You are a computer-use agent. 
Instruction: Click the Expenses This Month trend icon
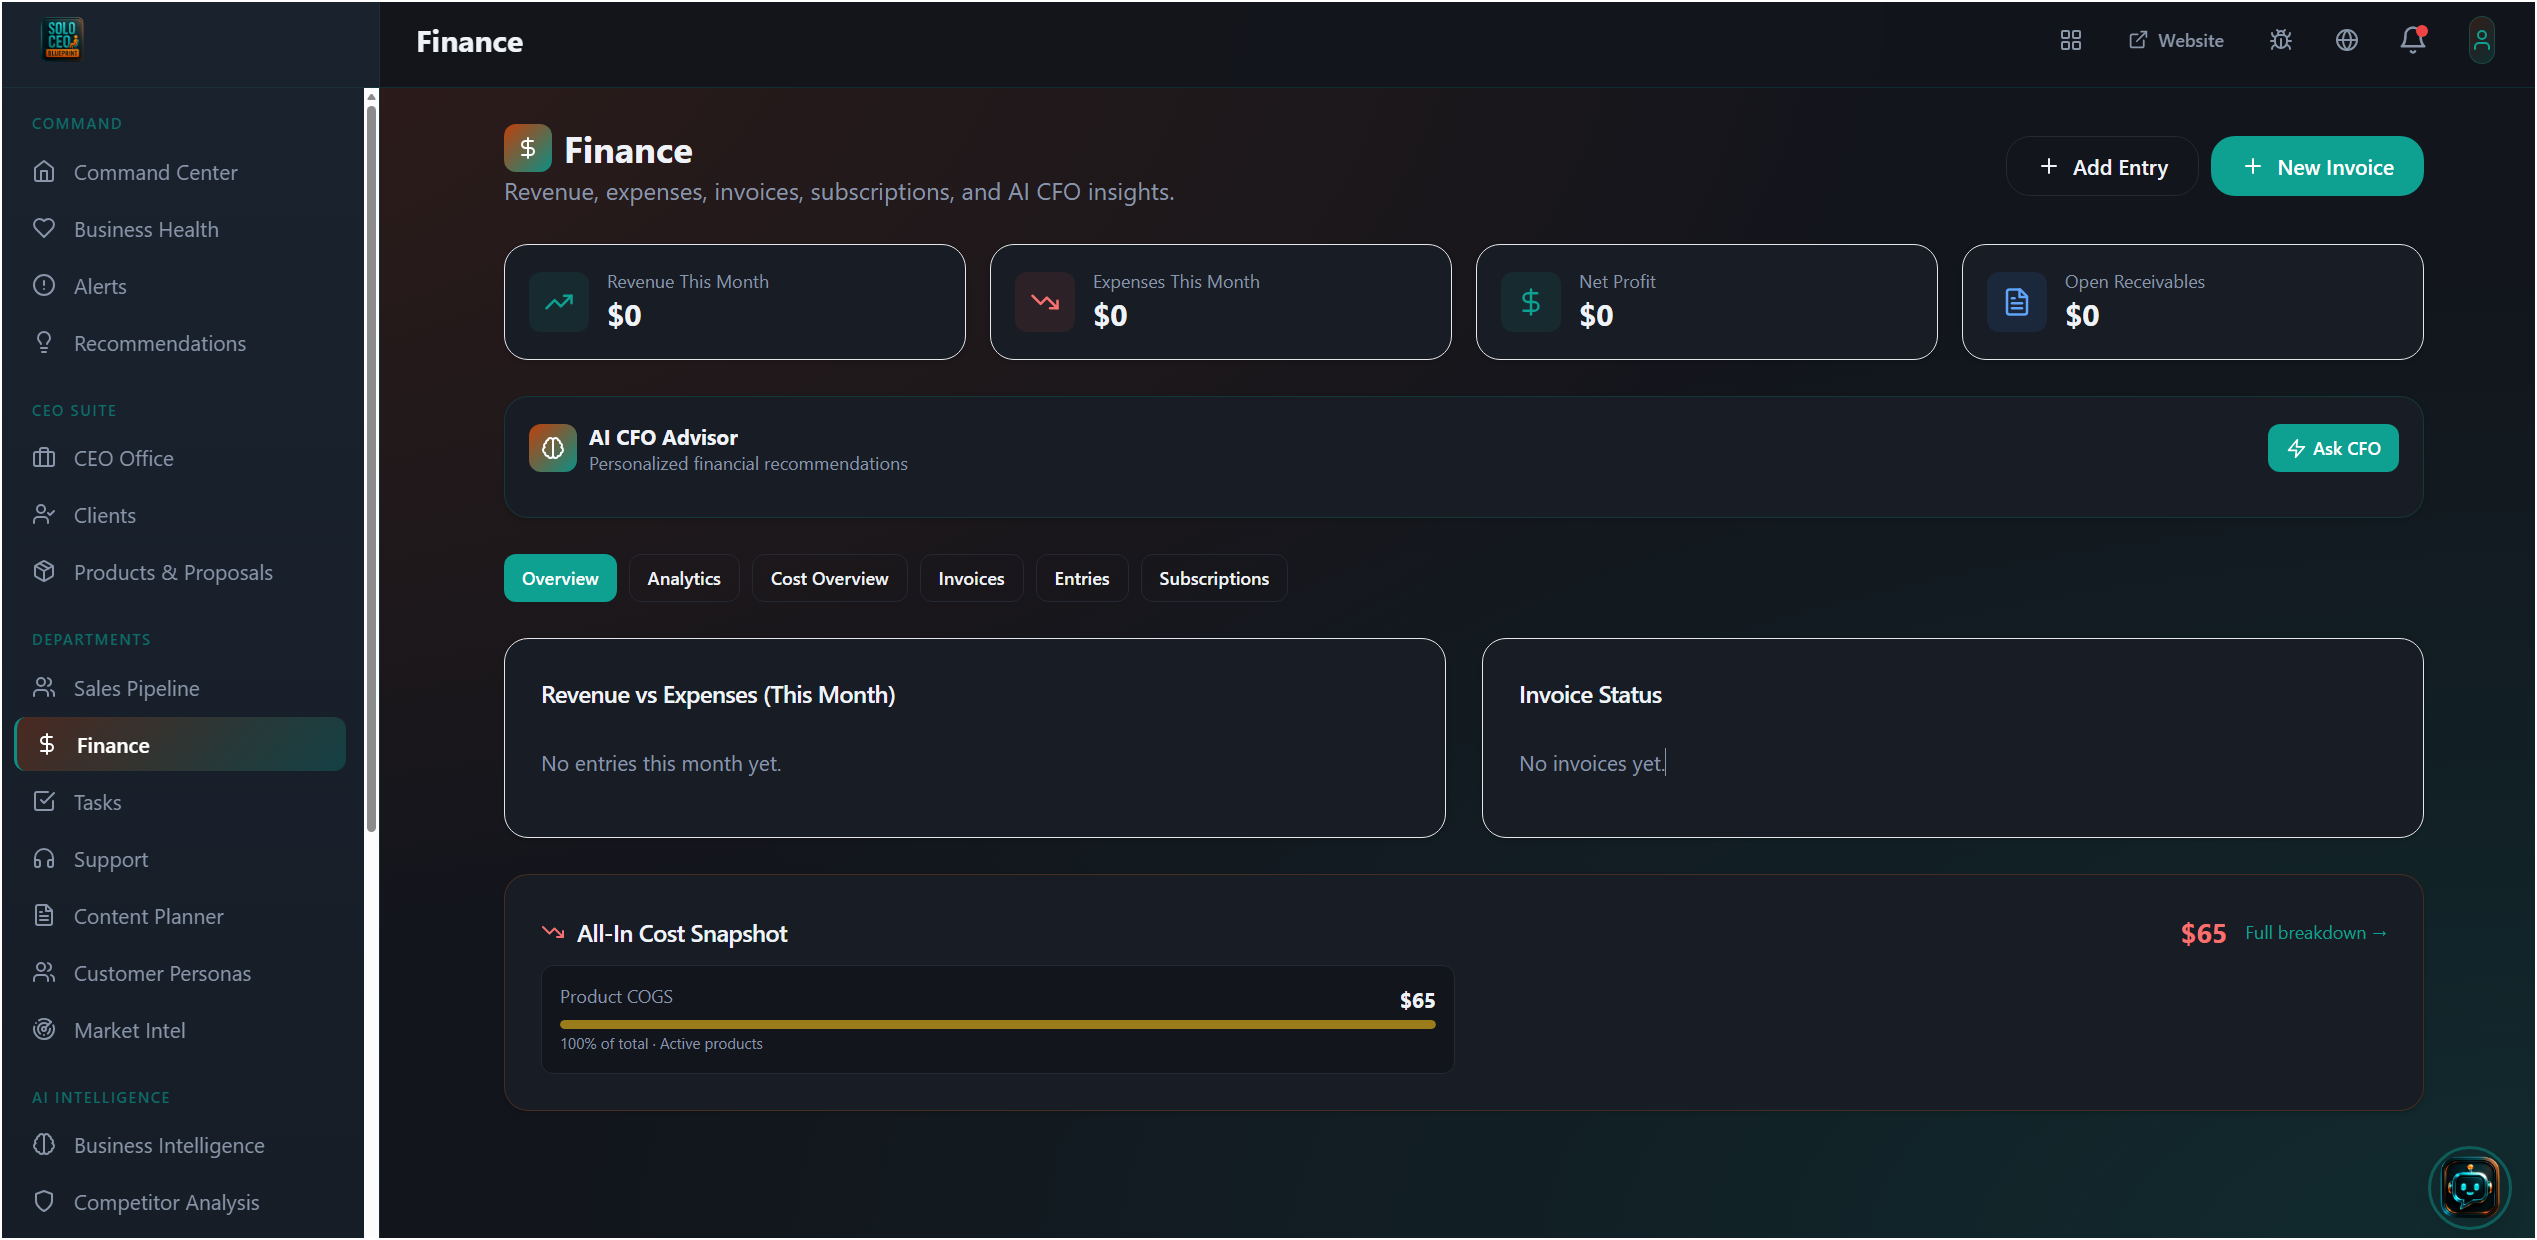[x=1045, y=302]
